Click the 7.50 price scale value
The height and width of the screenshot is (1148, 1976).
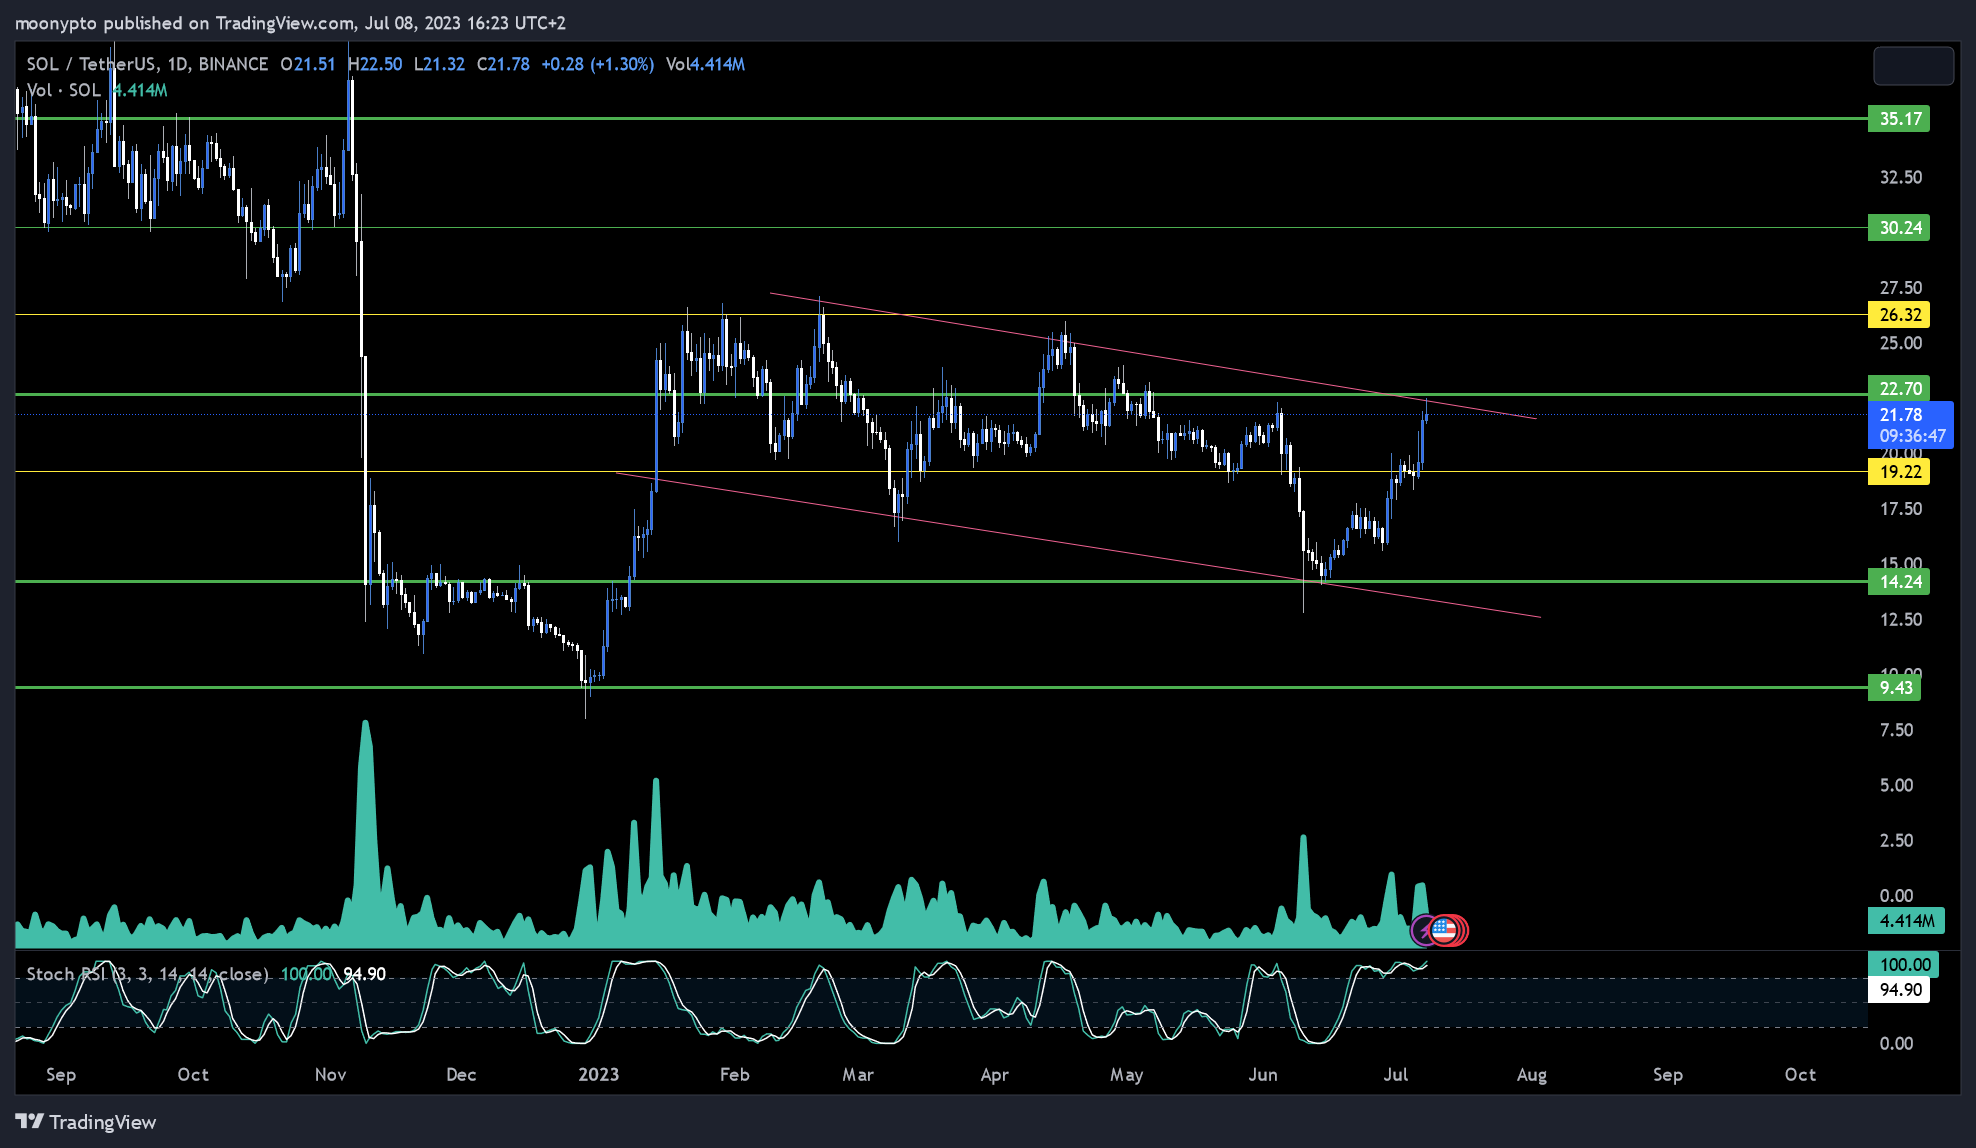click(x=1896, y=730)
